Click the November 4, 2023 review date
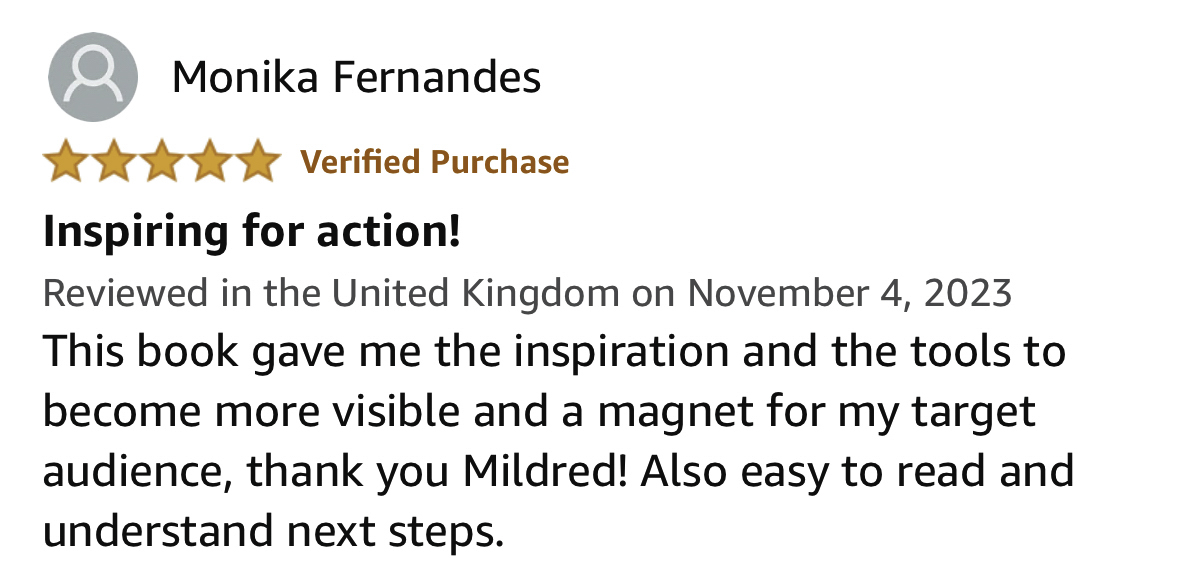Image resolution: width=1179 pixels, height=566 pixels. (849, 293)
